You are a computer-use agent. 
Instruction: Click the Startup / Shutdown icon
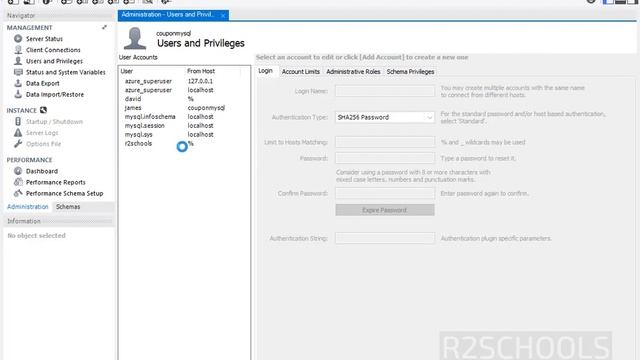pos(18,121)
